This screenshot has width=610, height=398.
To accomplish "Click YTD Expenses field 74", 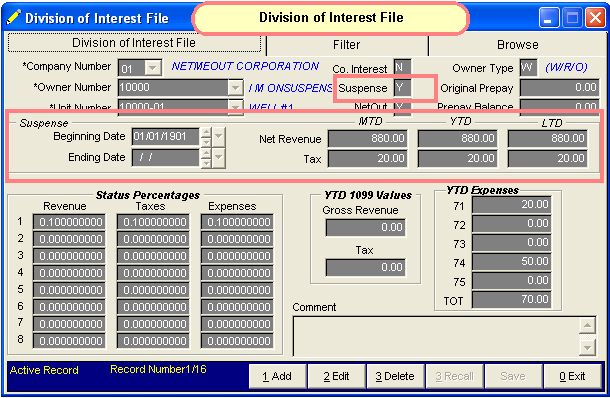I will click(512, 262).
